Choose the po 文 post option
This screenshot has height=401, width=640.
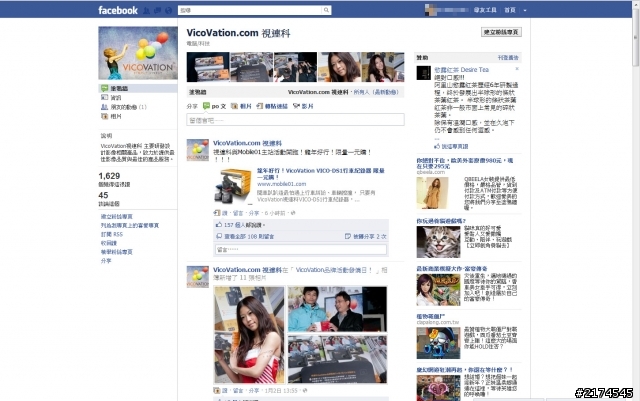[x=215, y=106]
